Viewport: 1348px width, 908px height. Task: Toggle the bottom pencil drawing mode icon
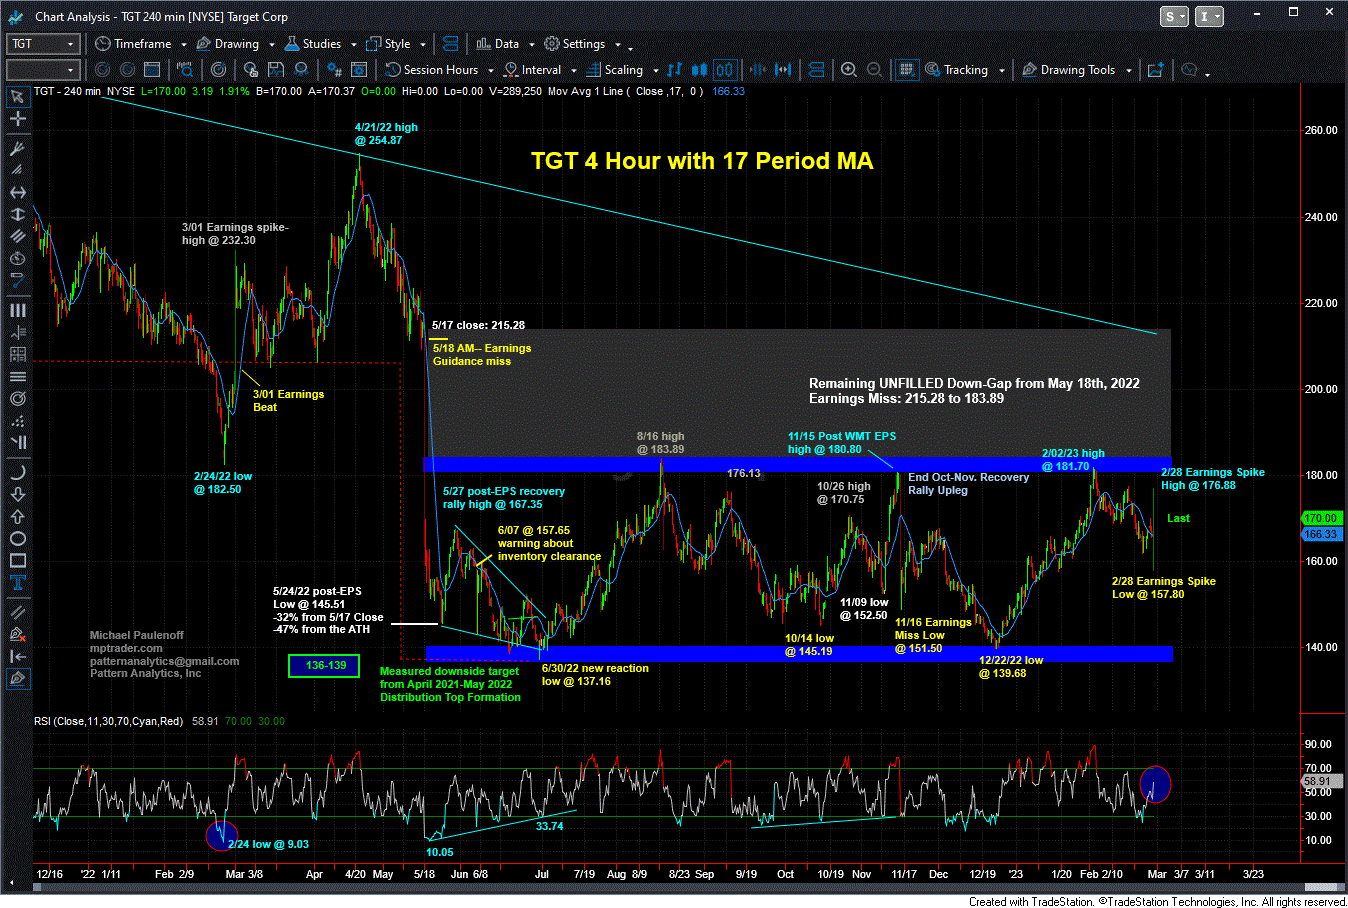(17, 678)
